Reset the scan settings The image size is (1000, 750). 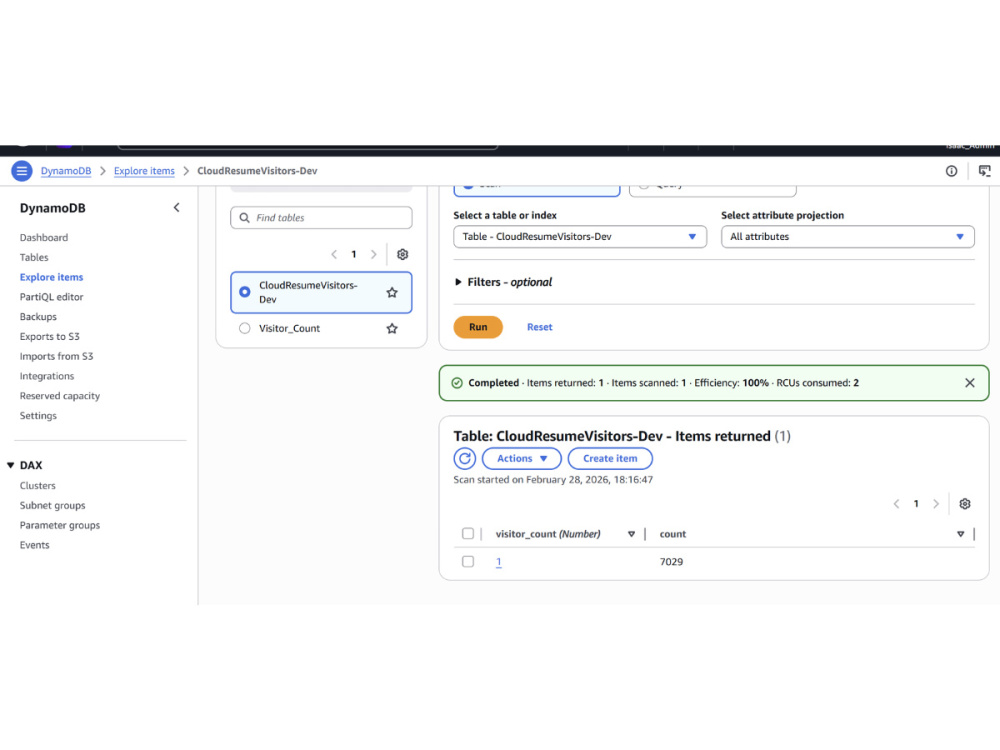(540, 327)
